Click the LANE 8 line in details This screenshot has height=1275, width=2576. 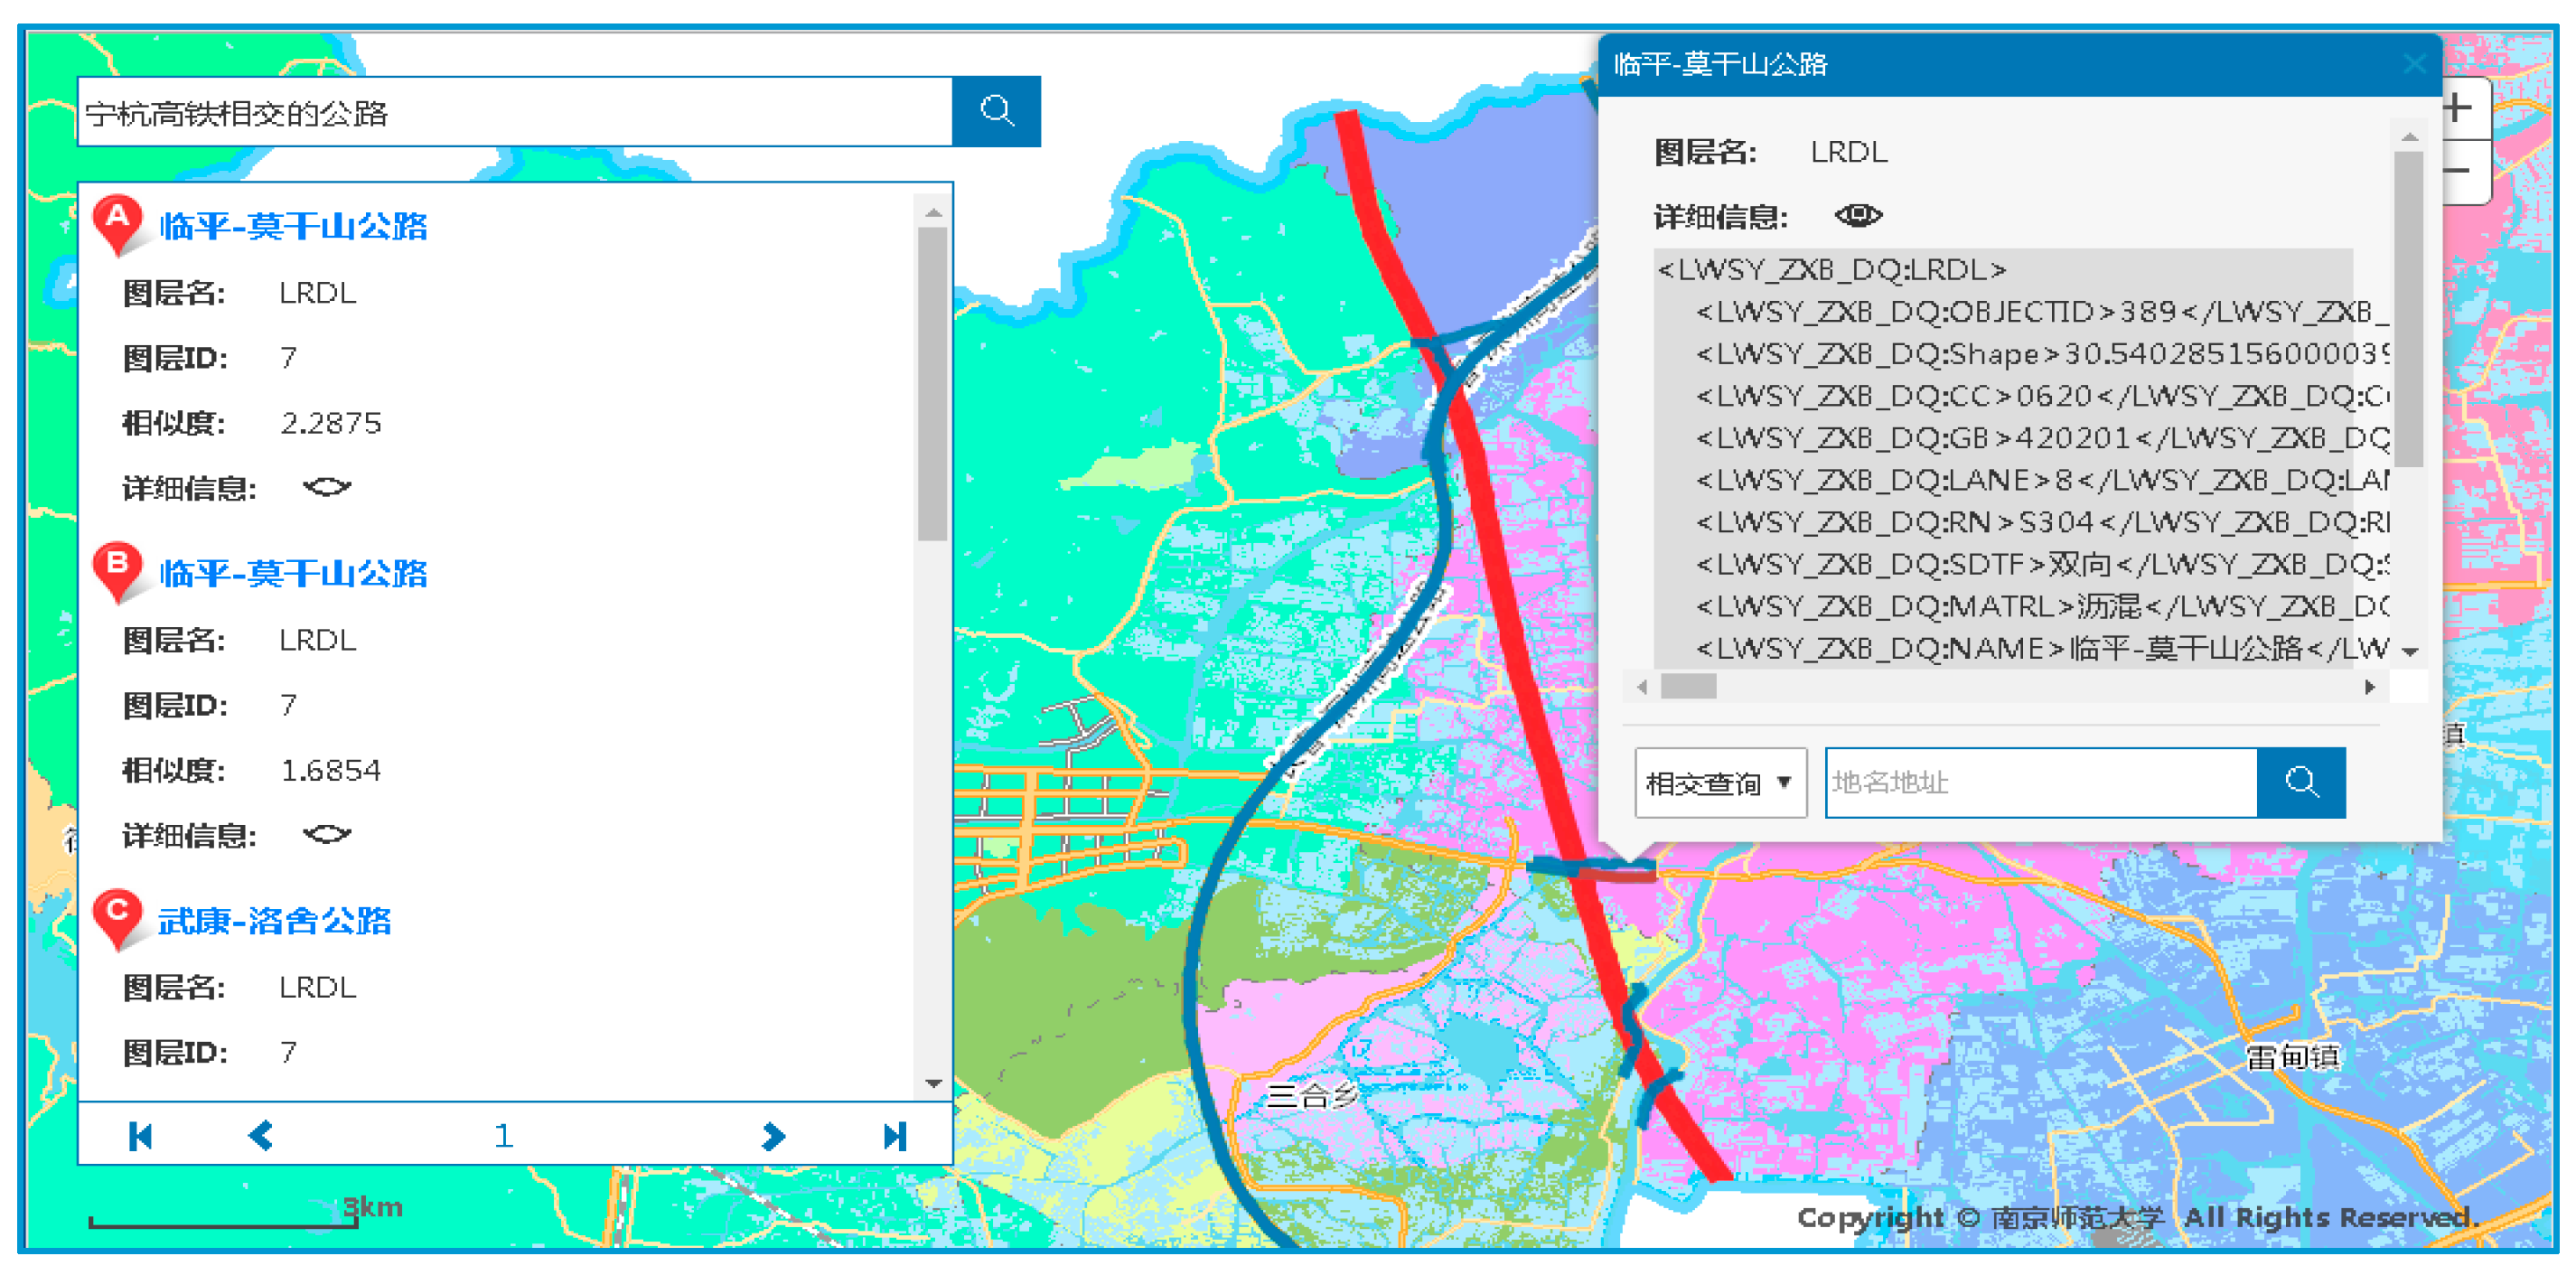click(x=2042, y=480)
